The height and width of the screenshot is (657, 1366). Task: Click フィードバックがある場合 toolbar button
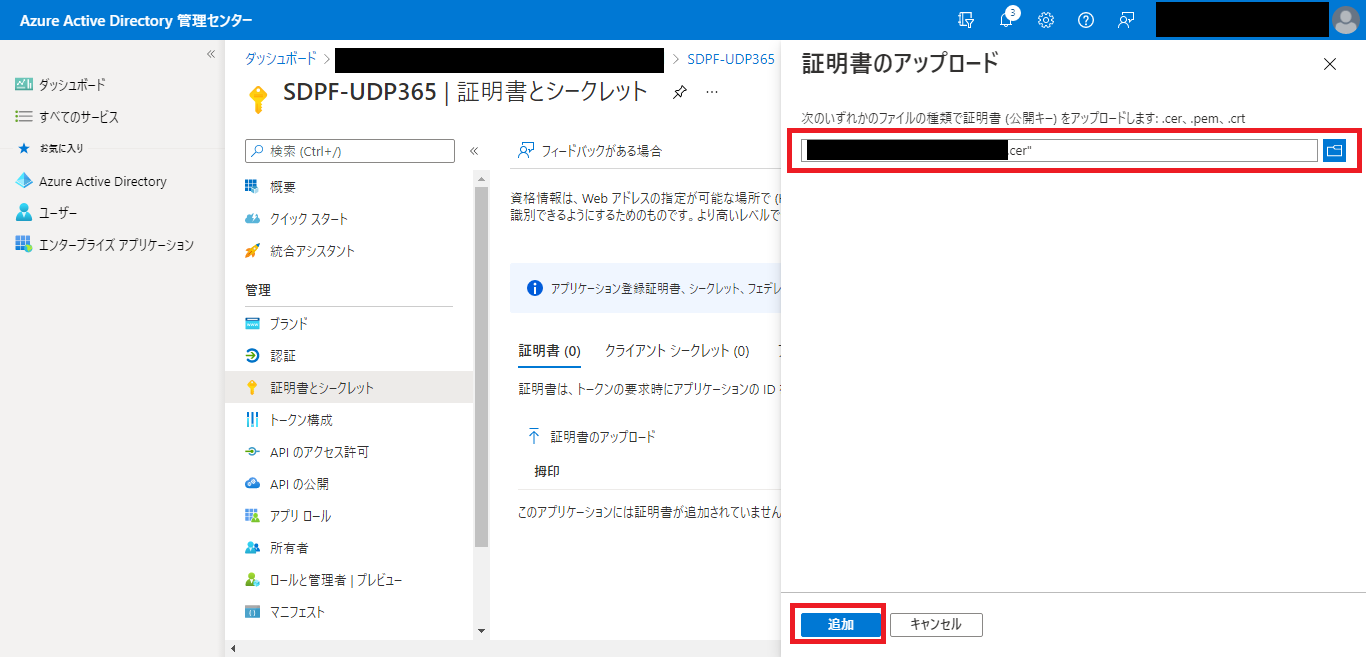coord(589,151)
